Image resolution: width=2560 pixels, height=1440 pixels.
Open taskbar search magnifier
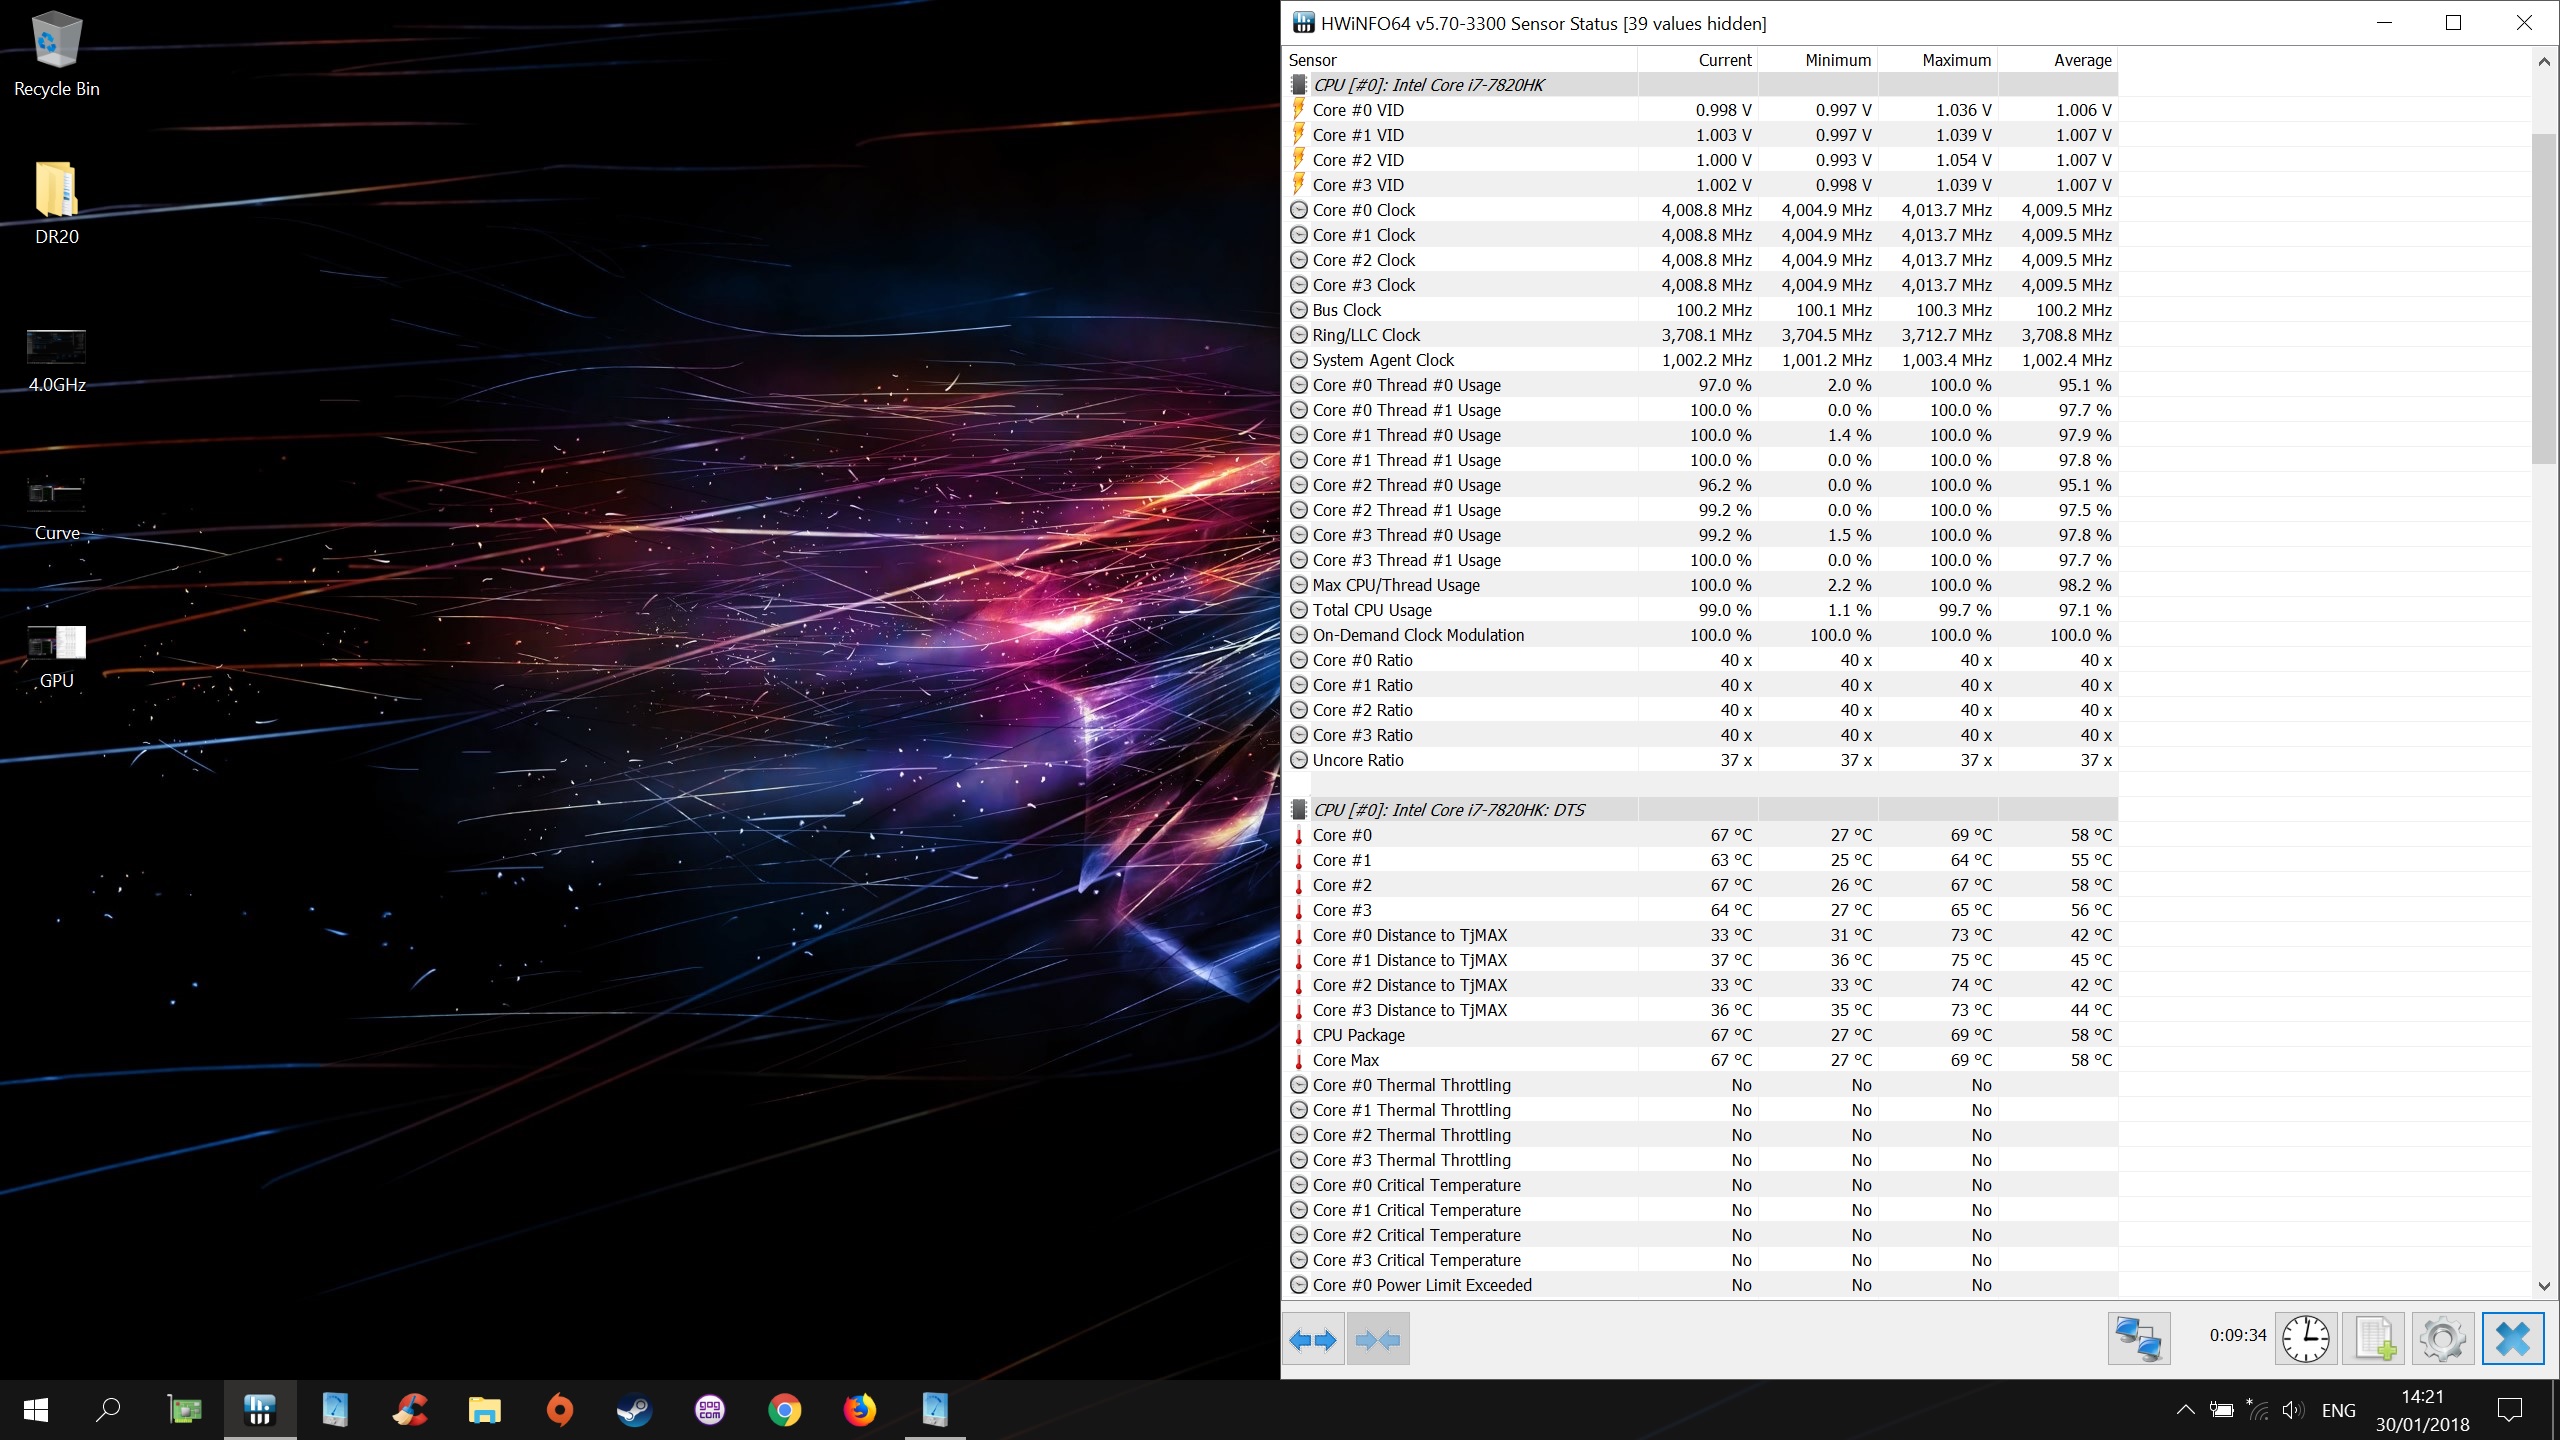tap(108, 1410)
